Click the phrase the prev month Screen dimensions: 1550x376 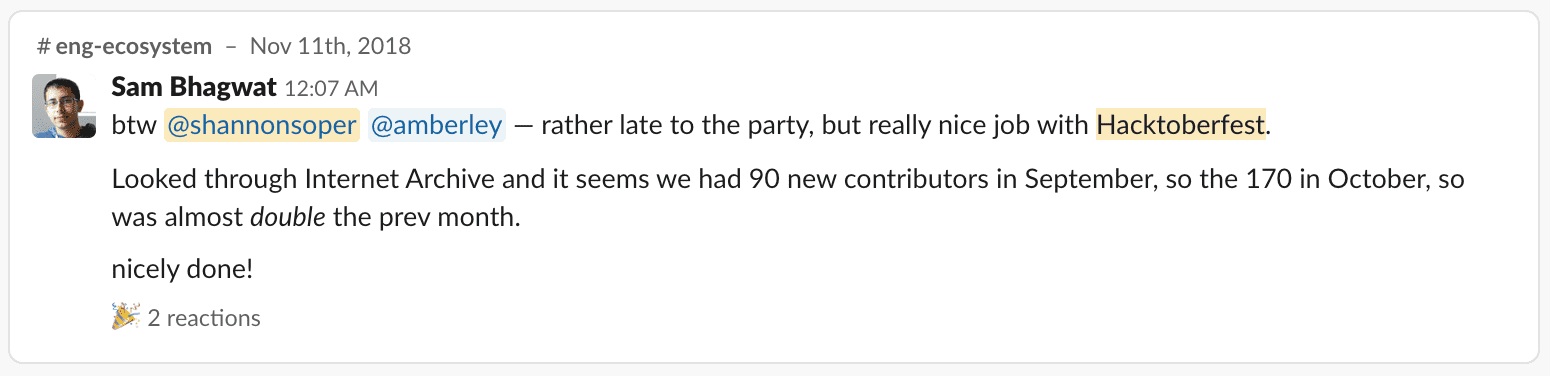pos(426,216)
